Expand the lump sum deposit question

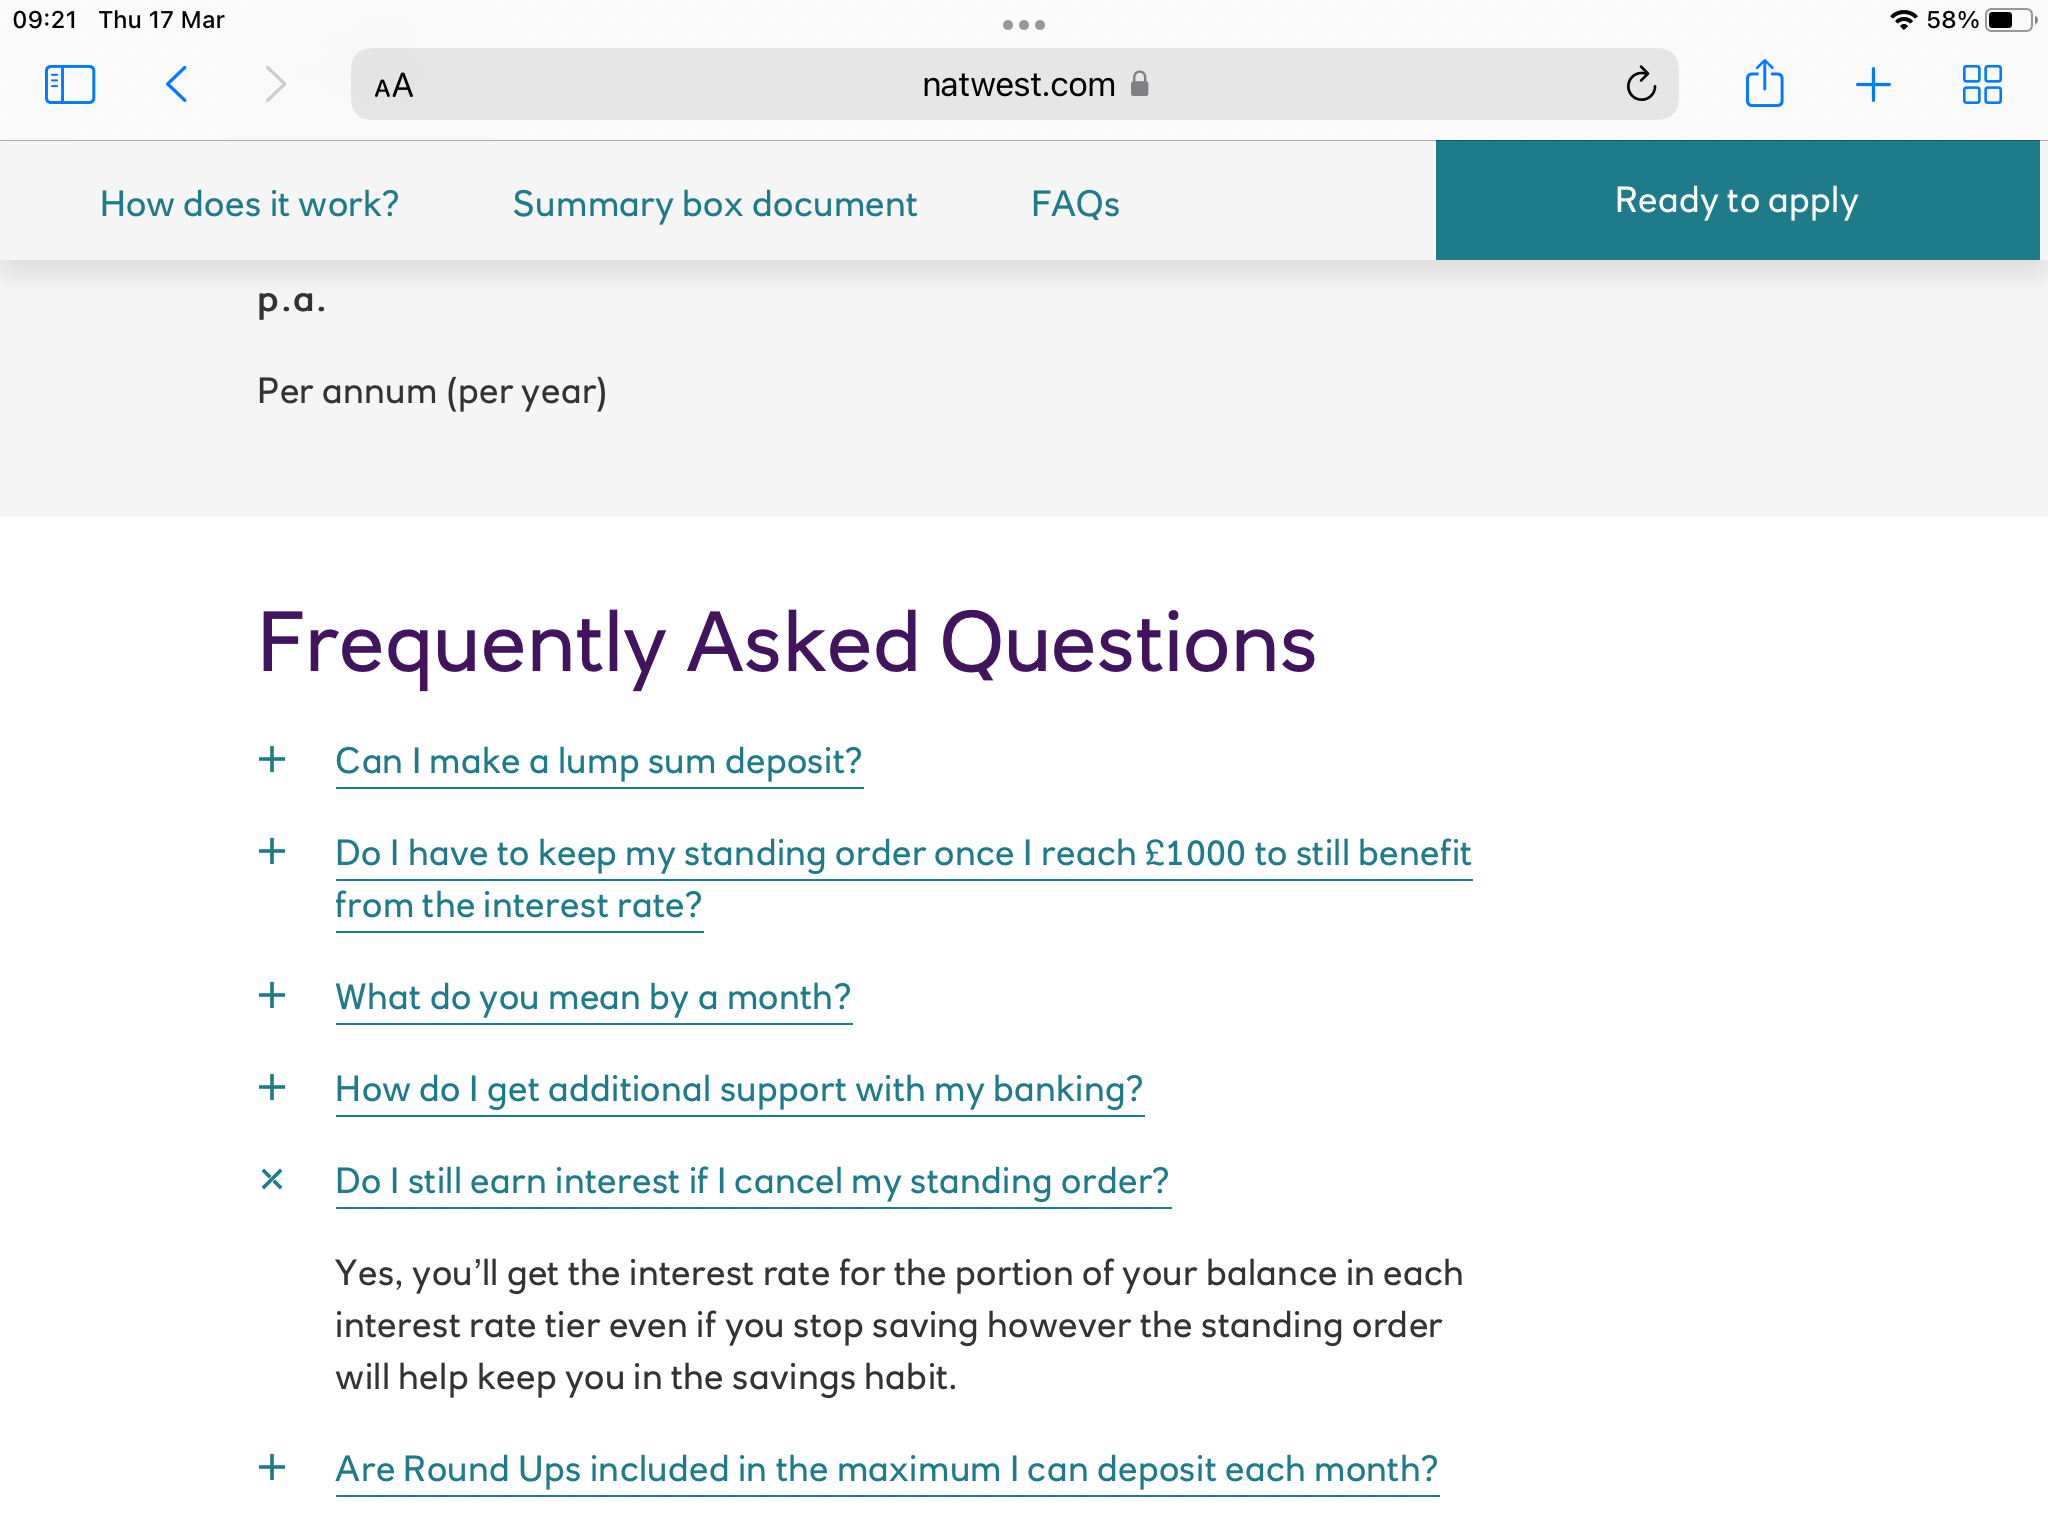point(272,760)
